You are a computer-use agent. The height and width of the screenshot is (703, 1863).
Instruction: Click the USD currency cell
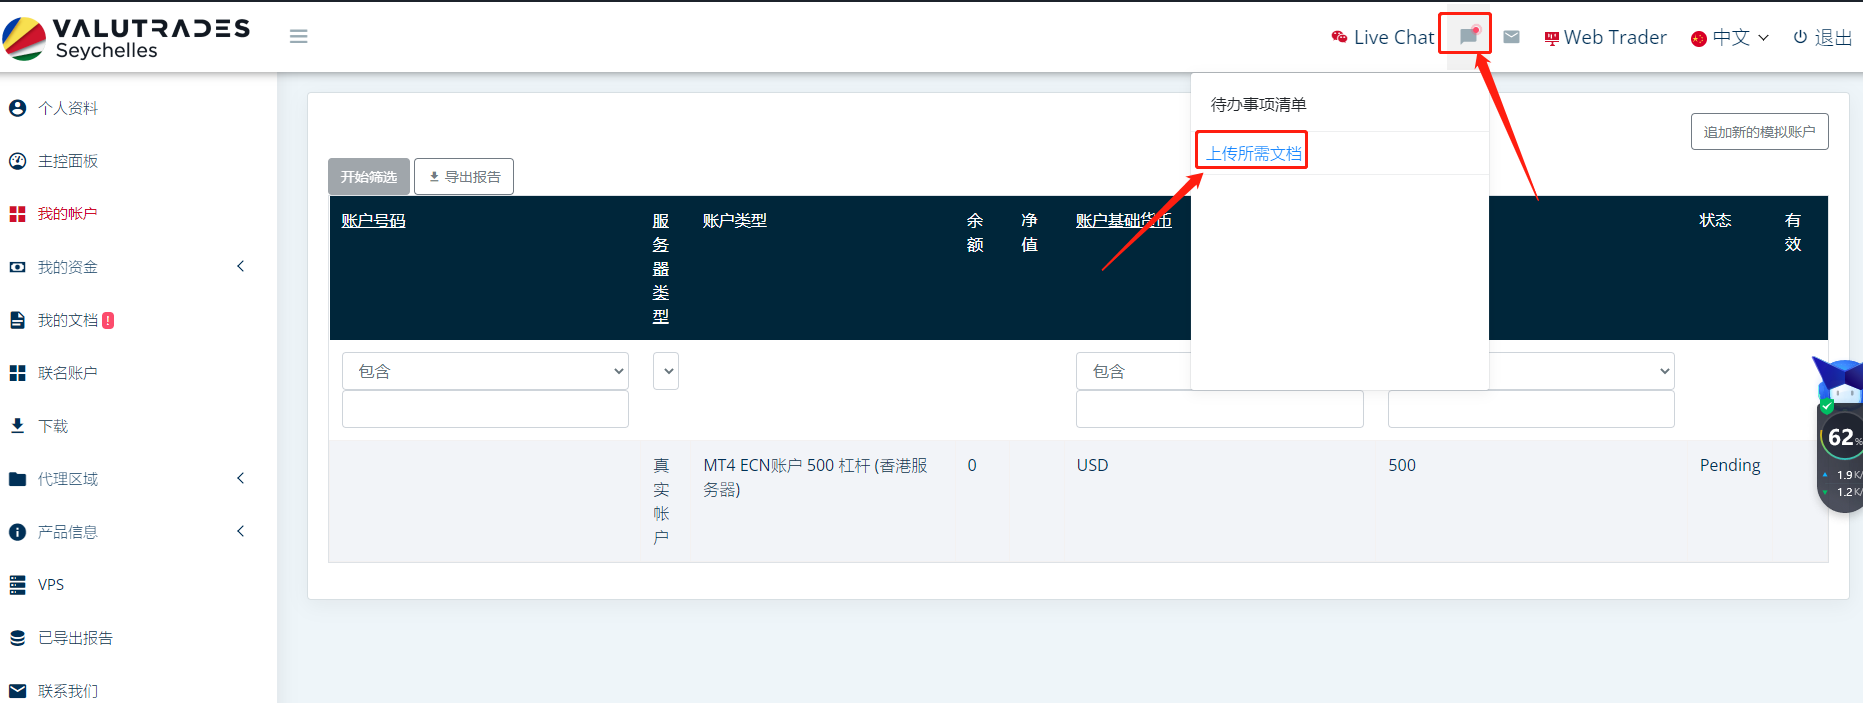click(x=1092, y=465)
